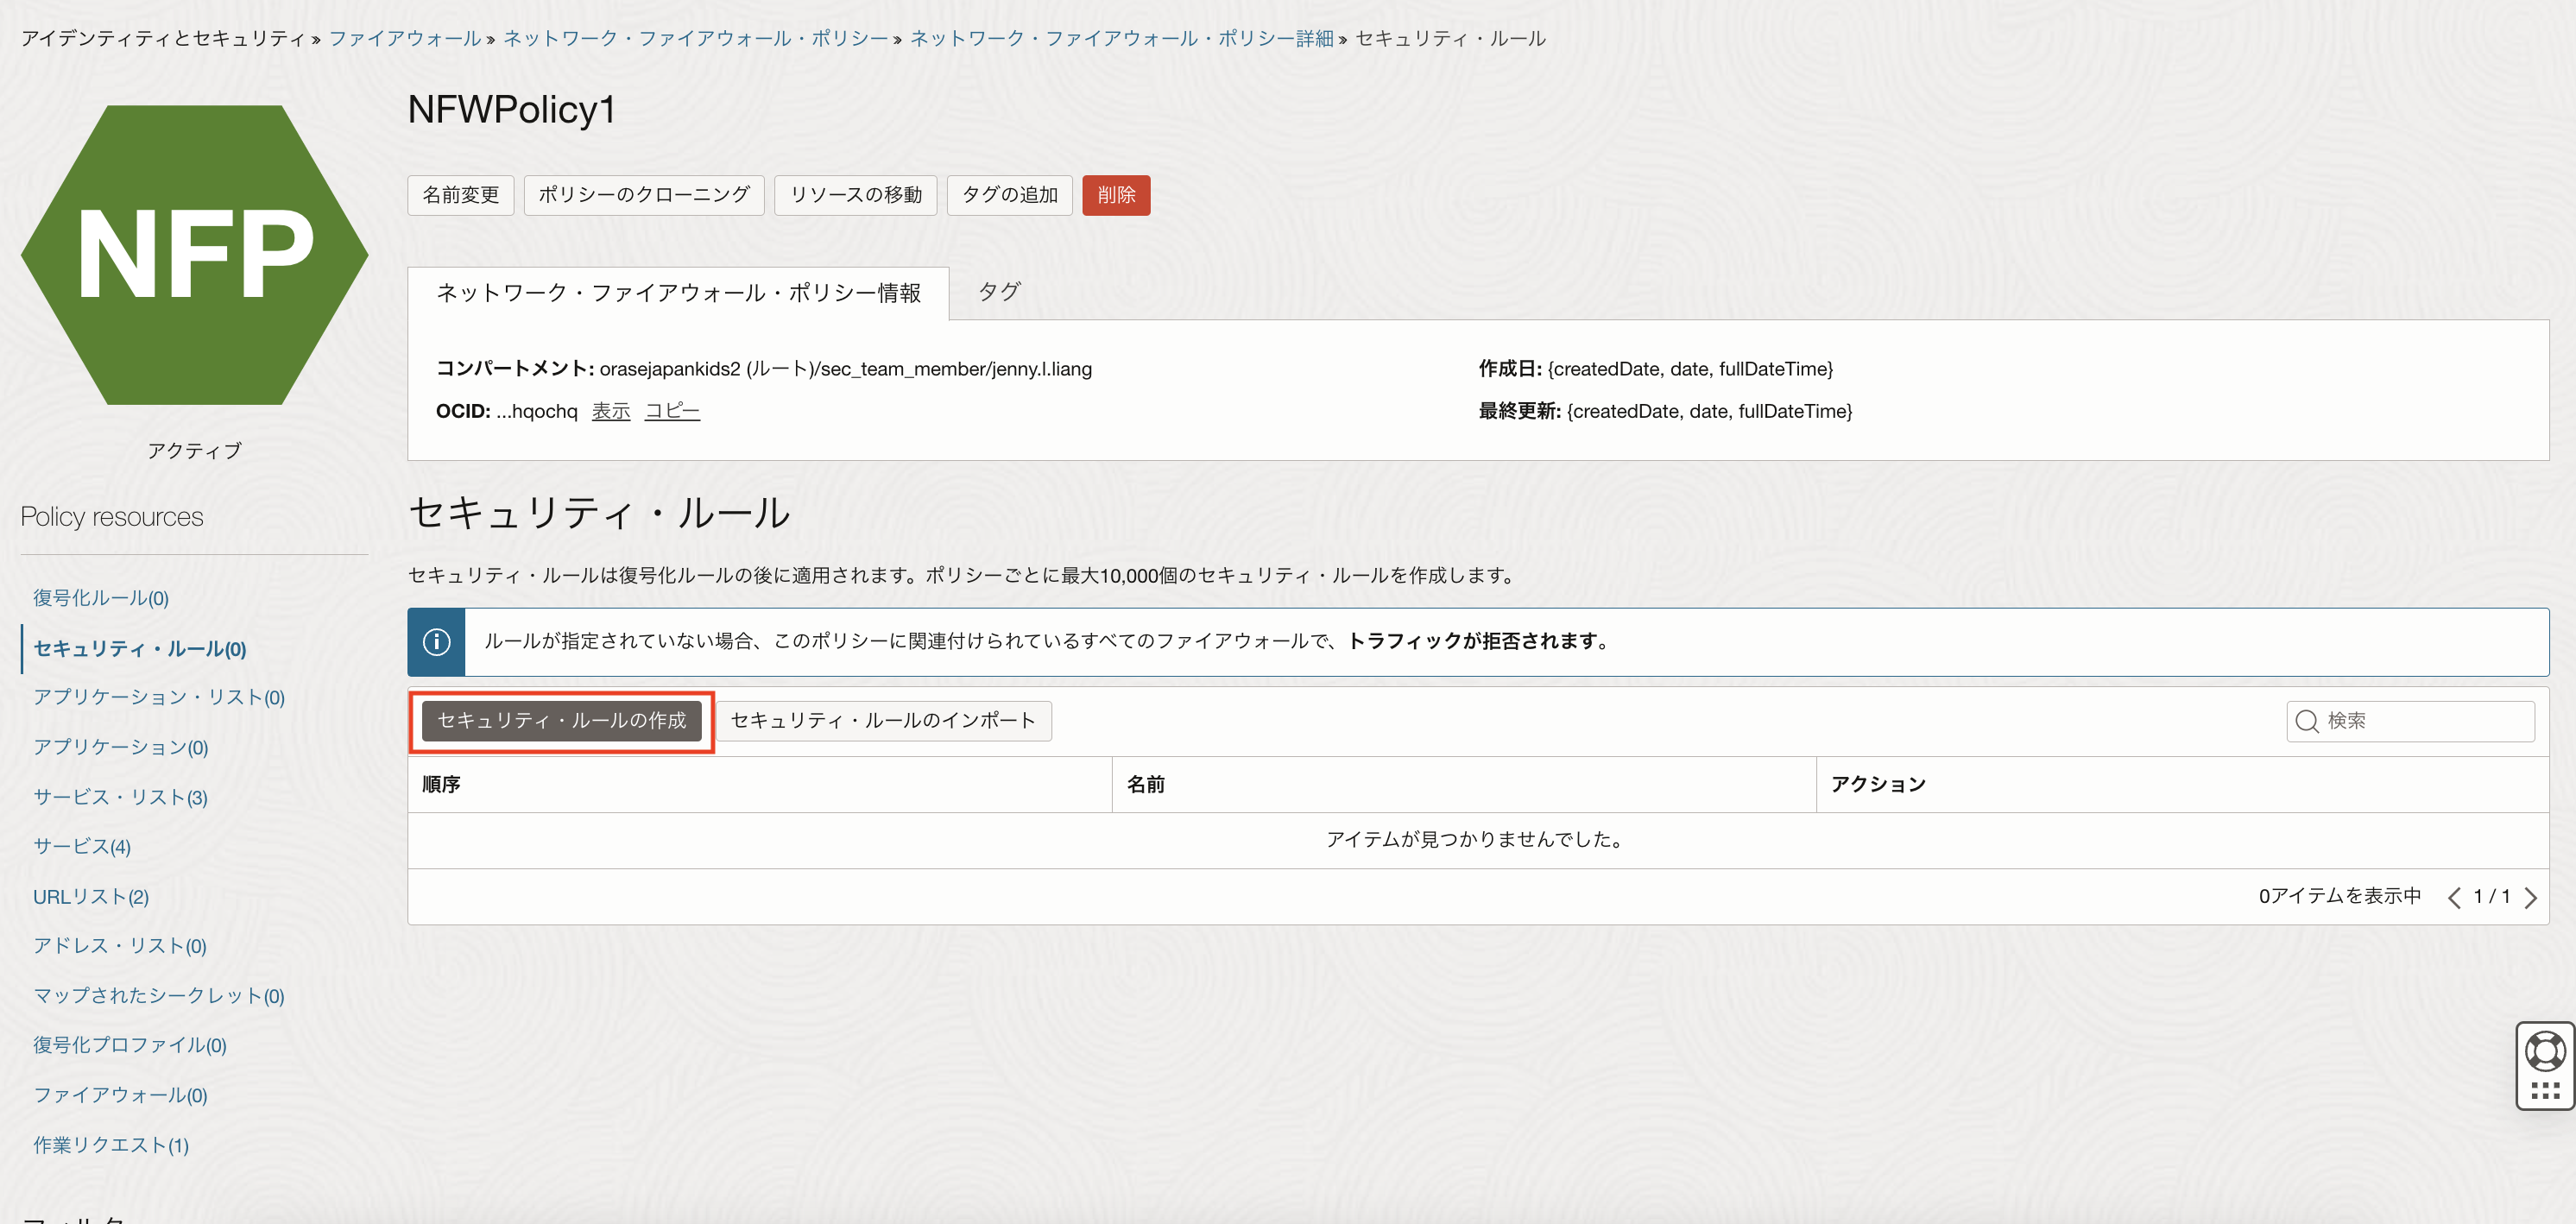Switch to the タグ tab
Image resolution: width=2576 pixels, height=1224 pixels.
pyautogui.click(x=997, y=291)
